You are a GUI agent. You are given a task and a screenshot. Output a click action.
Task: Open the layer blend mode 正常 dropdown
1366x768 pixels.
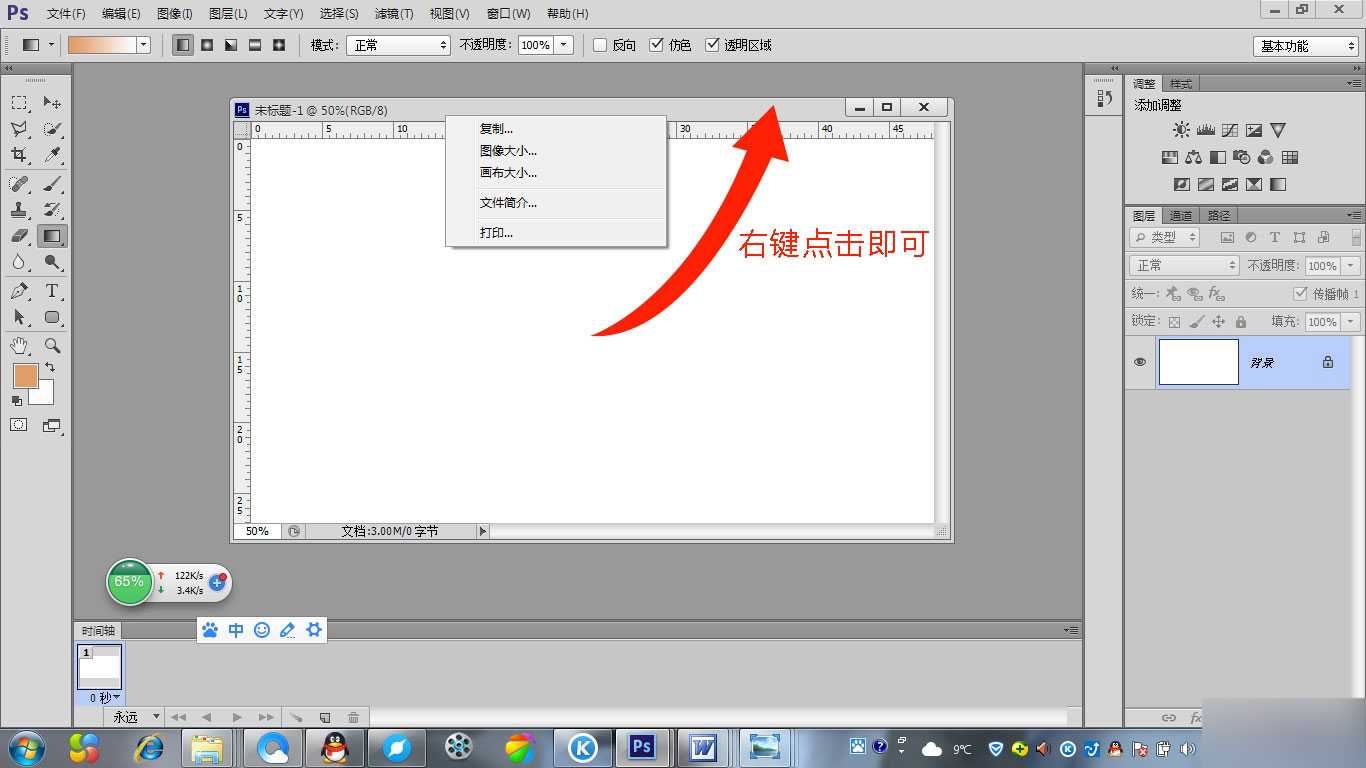[1185, 265]
